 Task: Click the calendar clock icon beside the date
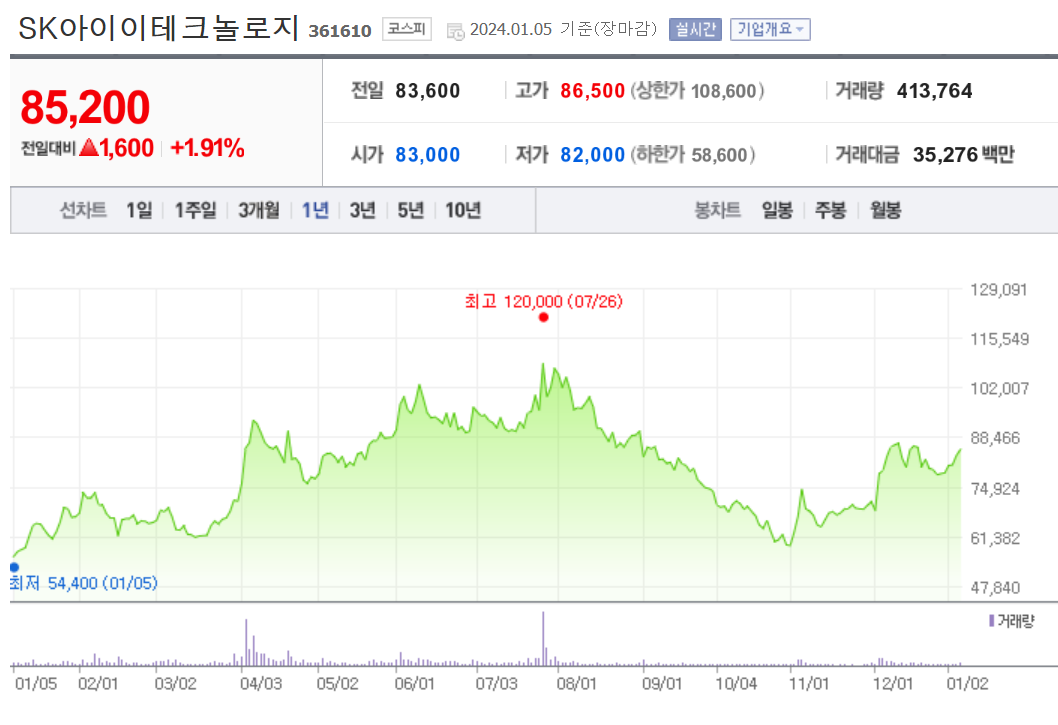coord(455,31)
